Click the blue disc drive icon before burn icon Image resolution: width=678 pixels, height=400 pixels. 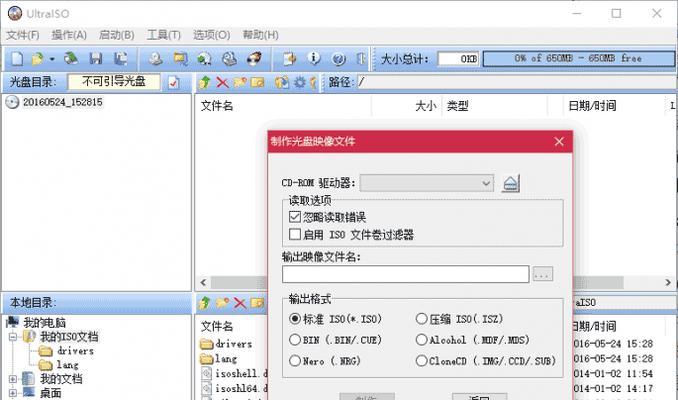coord(229,58)
